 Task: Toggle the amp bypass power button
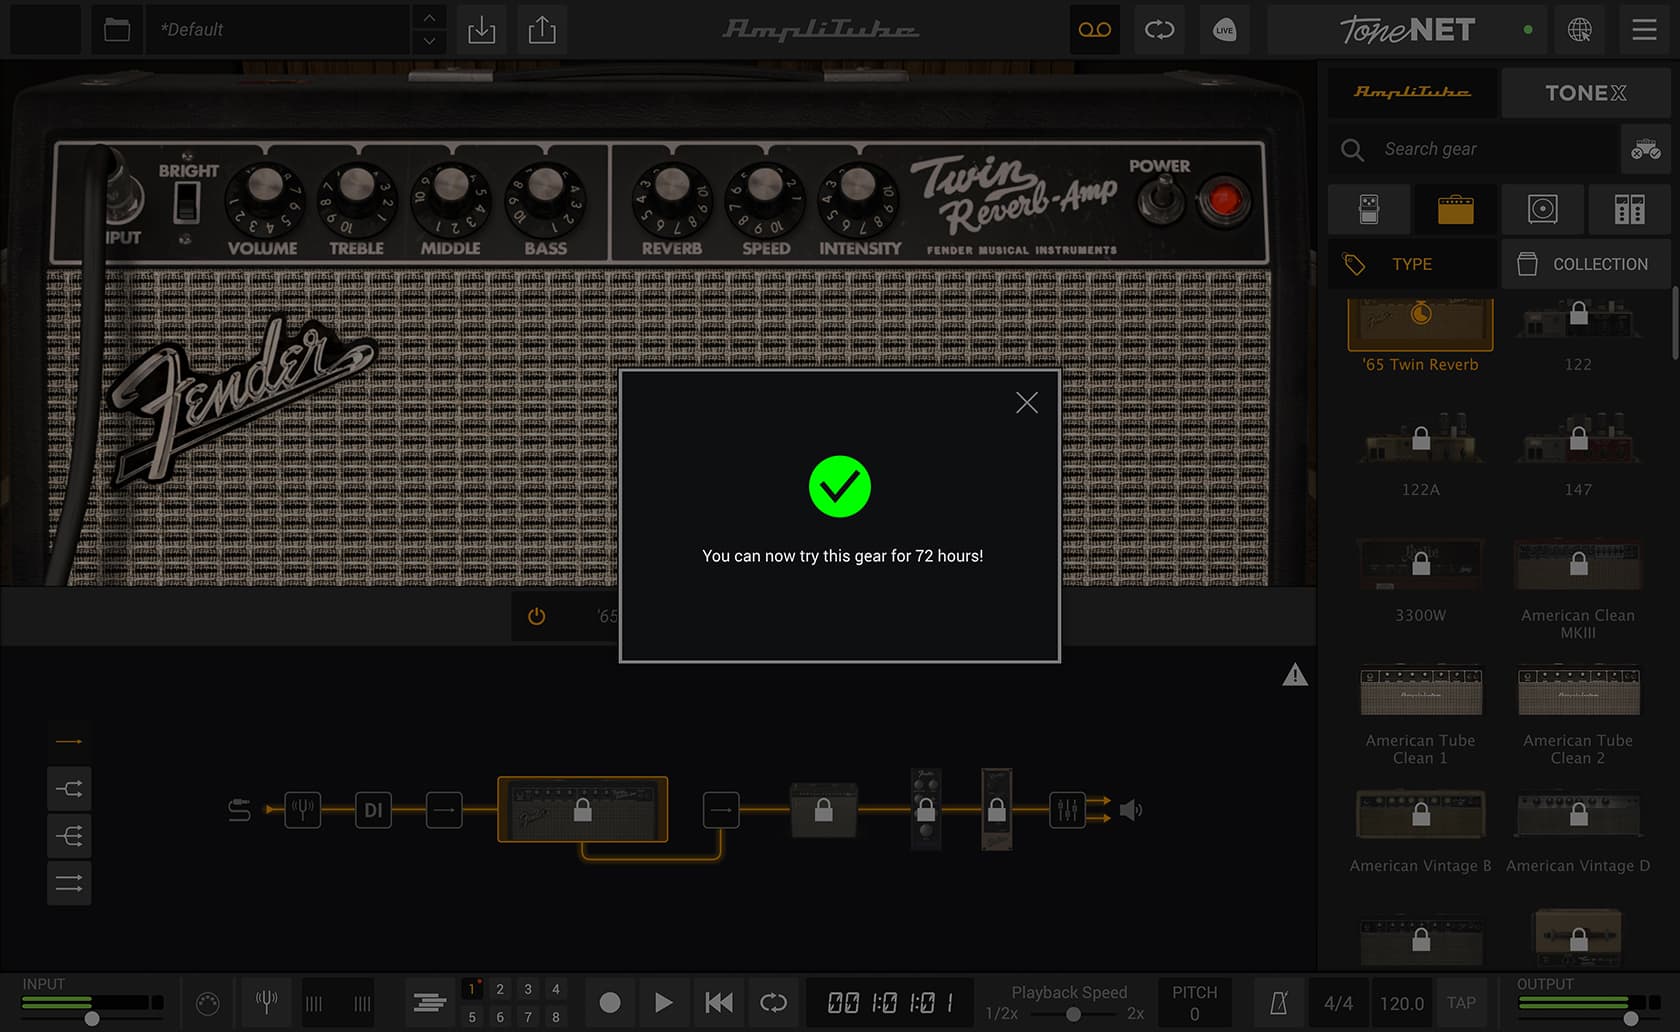pos(537,616)
